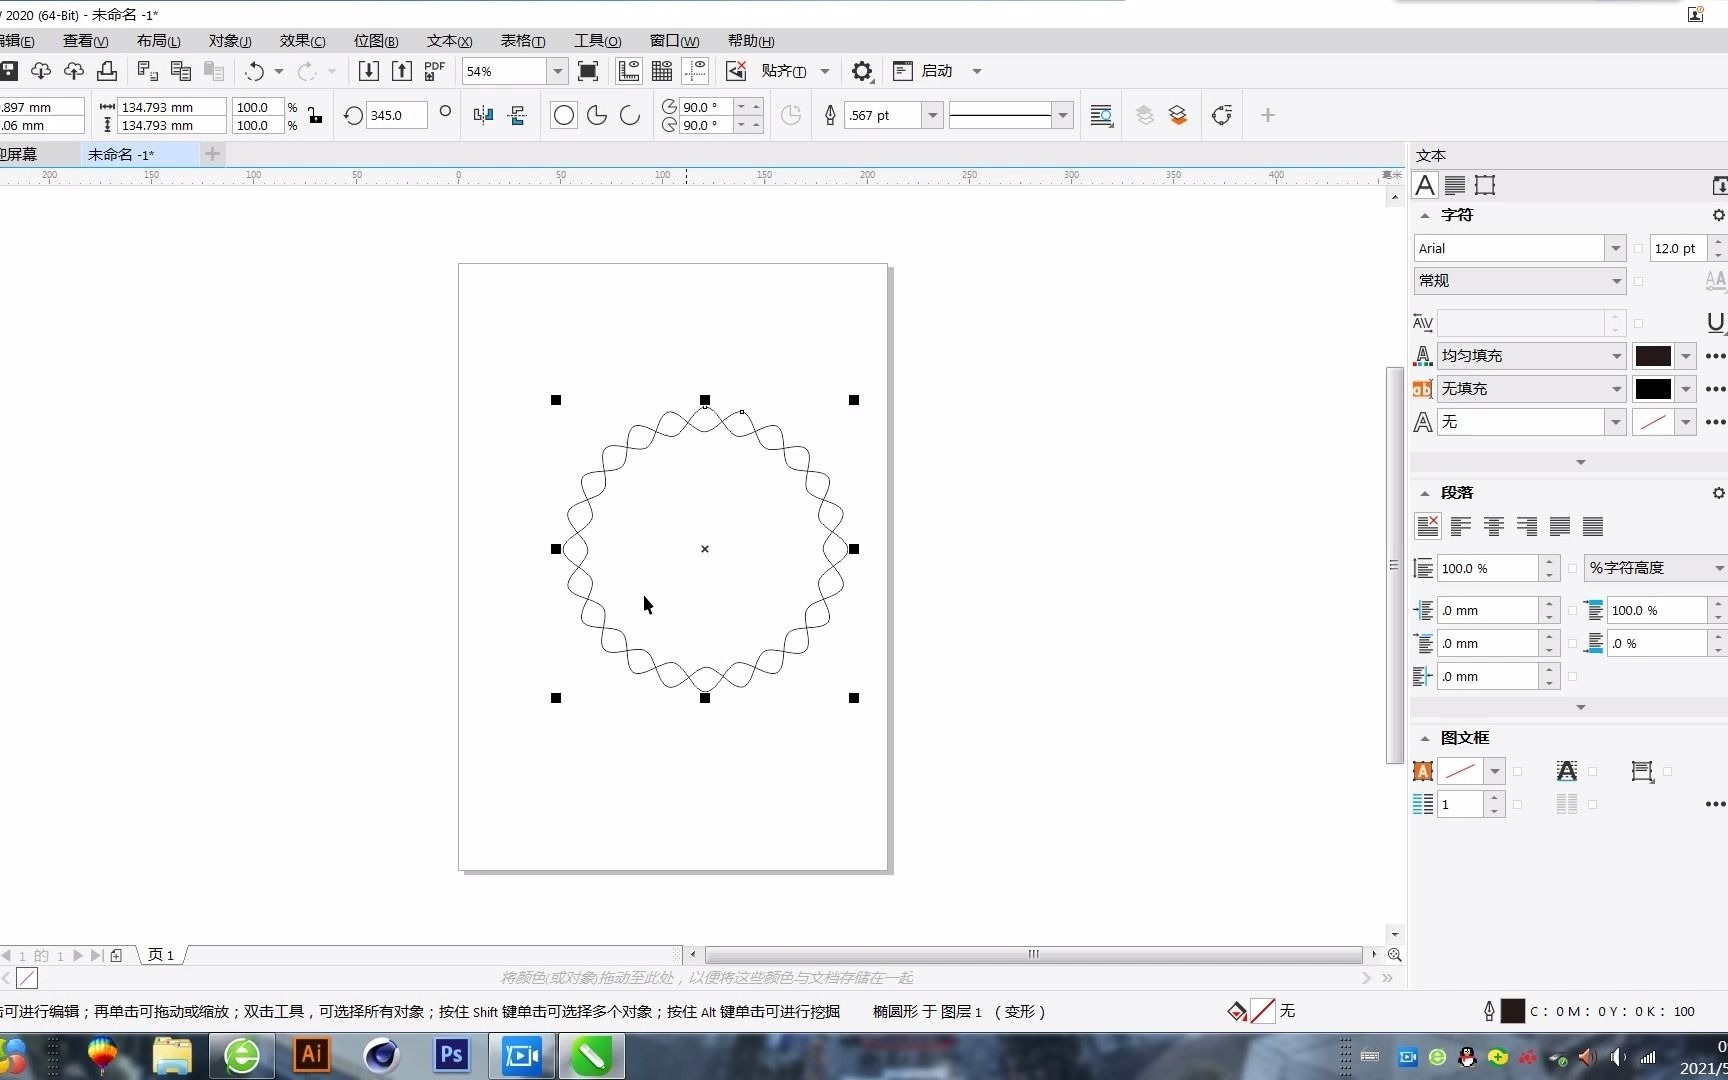Toggle the show rulers icon
Viewport: 1728px width, 1080px height.
629,71
